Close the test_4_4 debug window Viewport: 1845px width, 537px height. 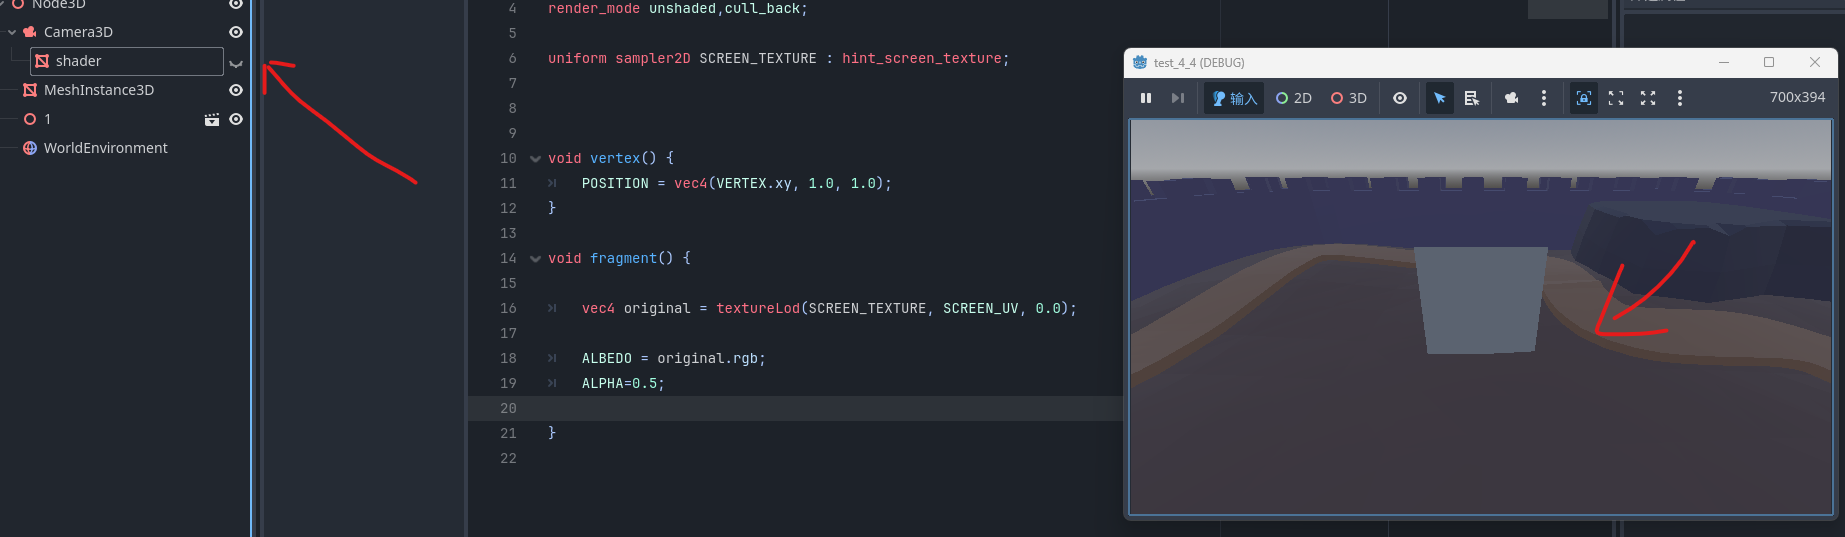1815,62
